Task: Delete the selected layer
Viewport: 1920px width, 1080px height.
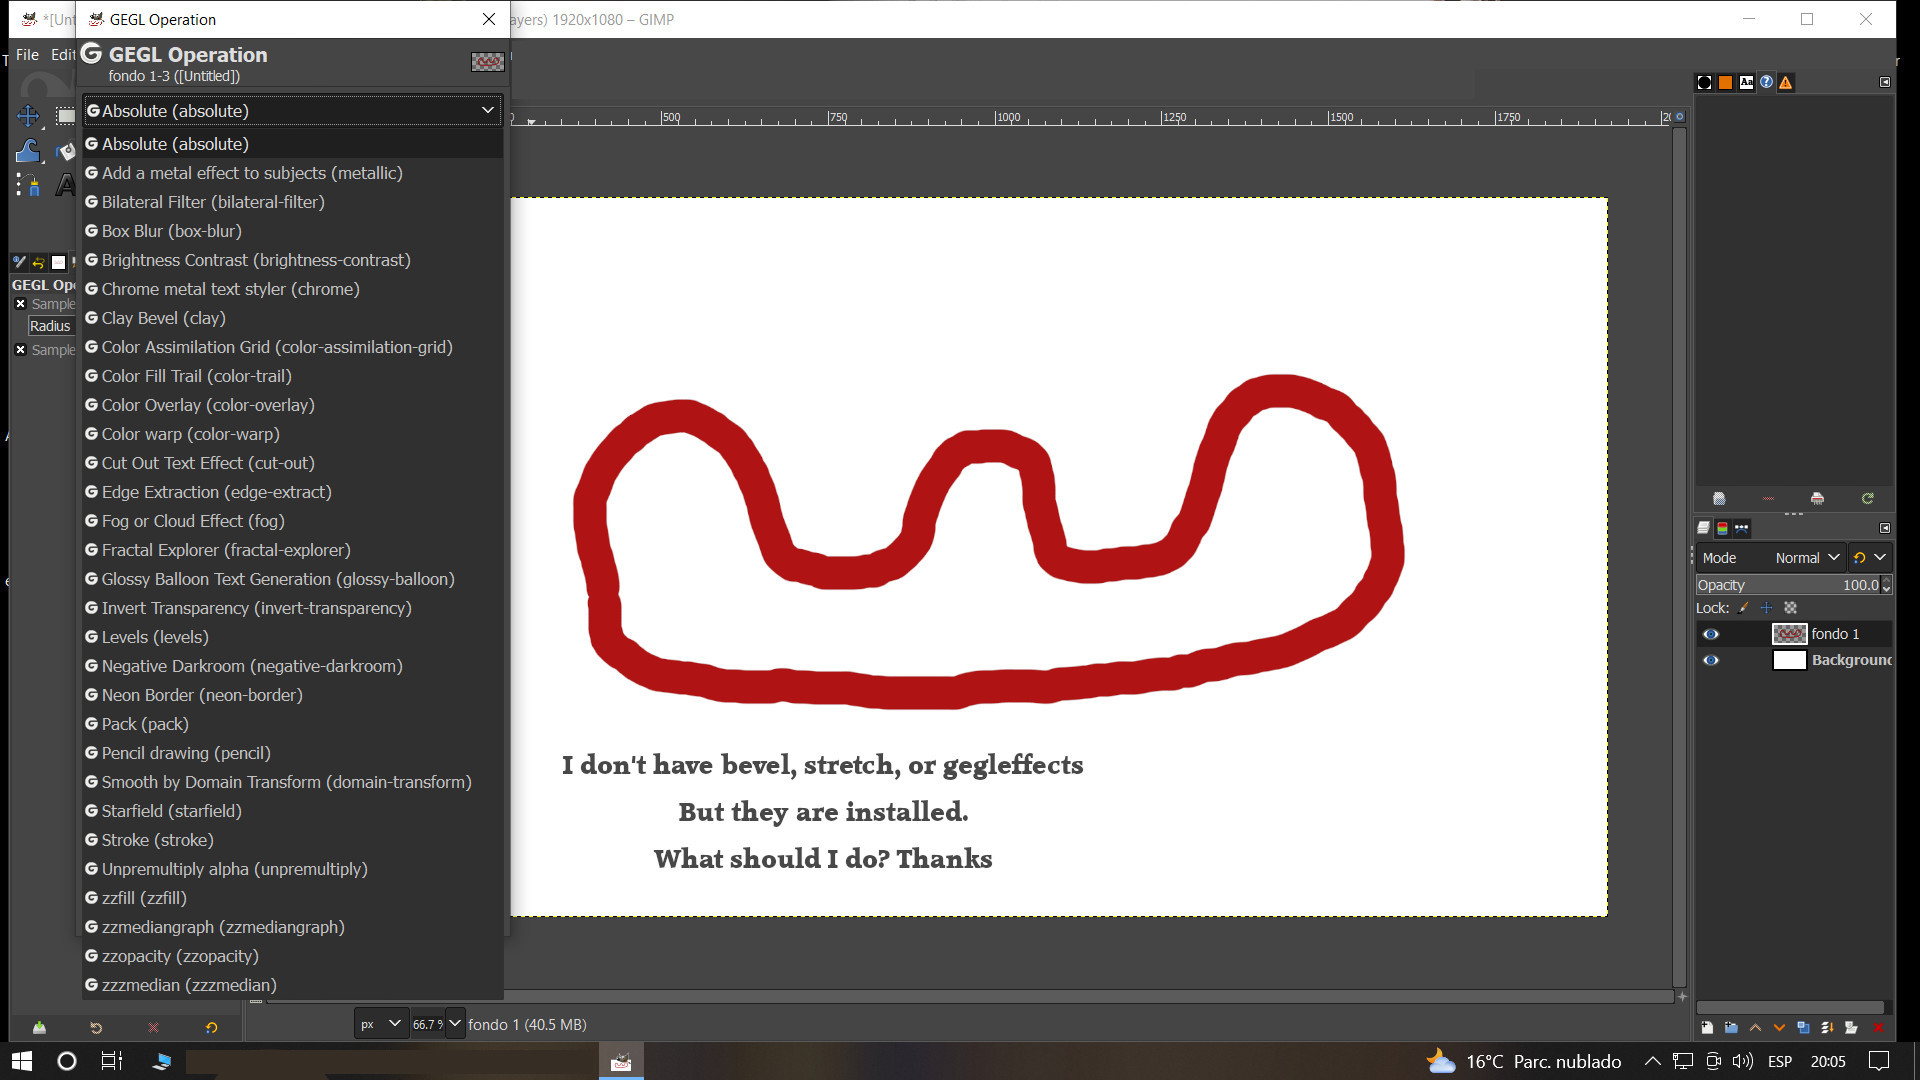Action: click(x=1878, y=1027)
